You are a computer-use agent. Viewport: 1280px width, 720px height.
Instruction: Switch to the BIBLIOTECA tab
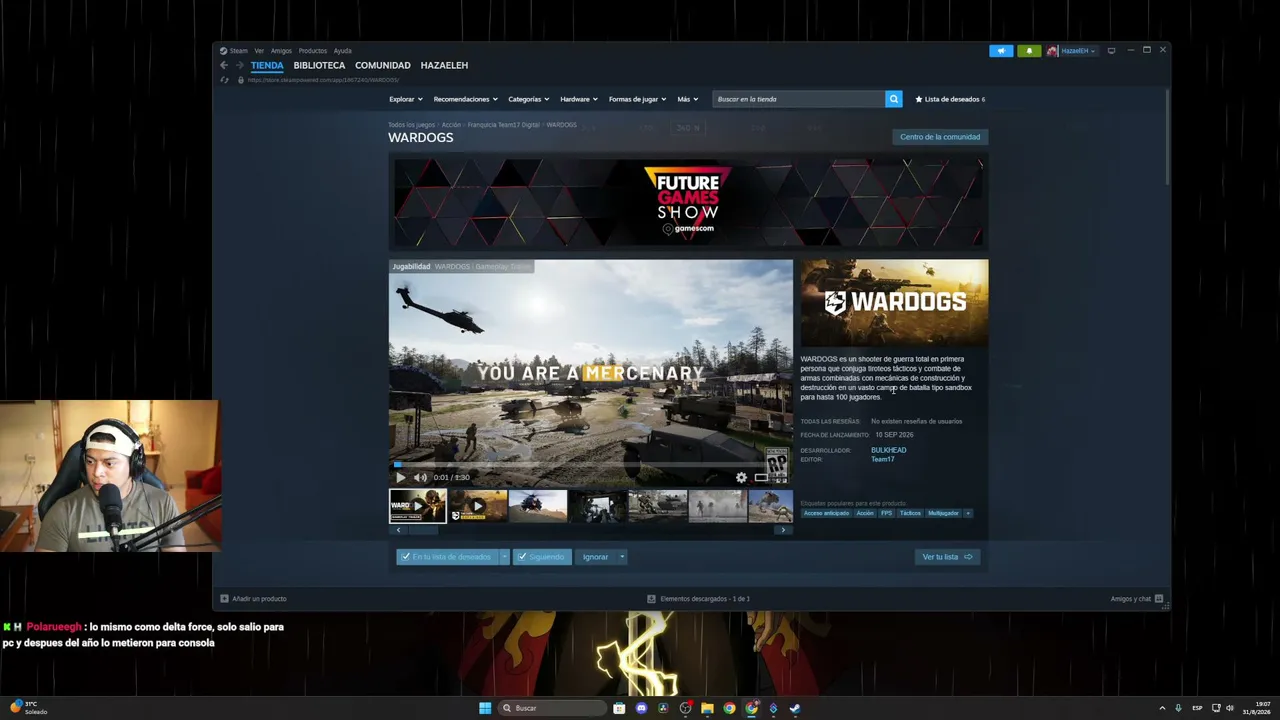(319, 65)
